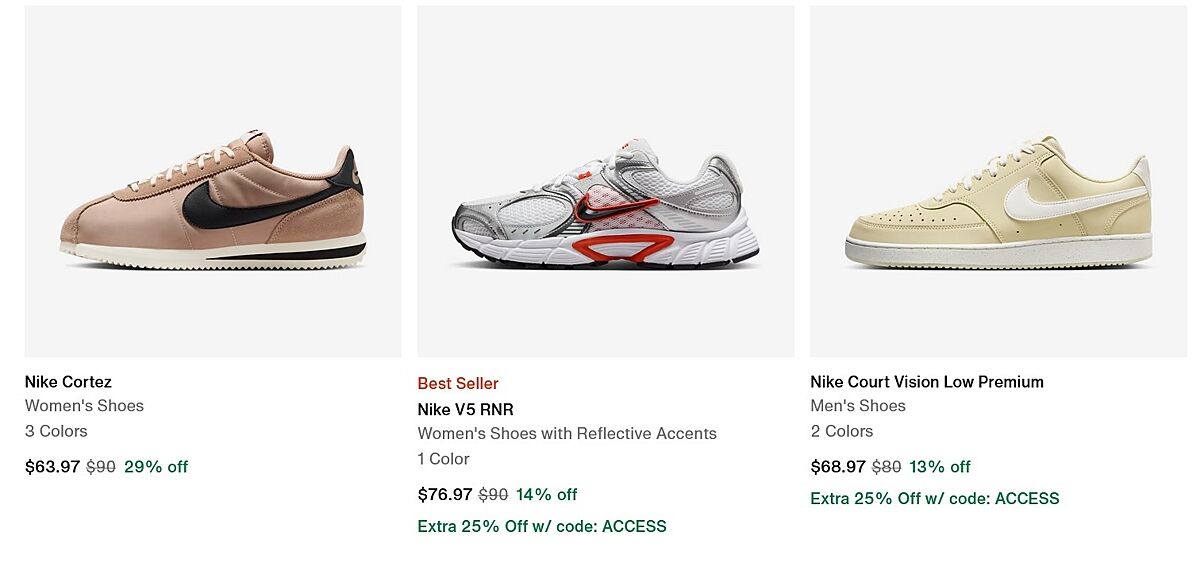This screenshot has width=1200, height=582.
Task: Click Court Vision Extra 25% Off ACCESS promo
Action: (934, 498)
